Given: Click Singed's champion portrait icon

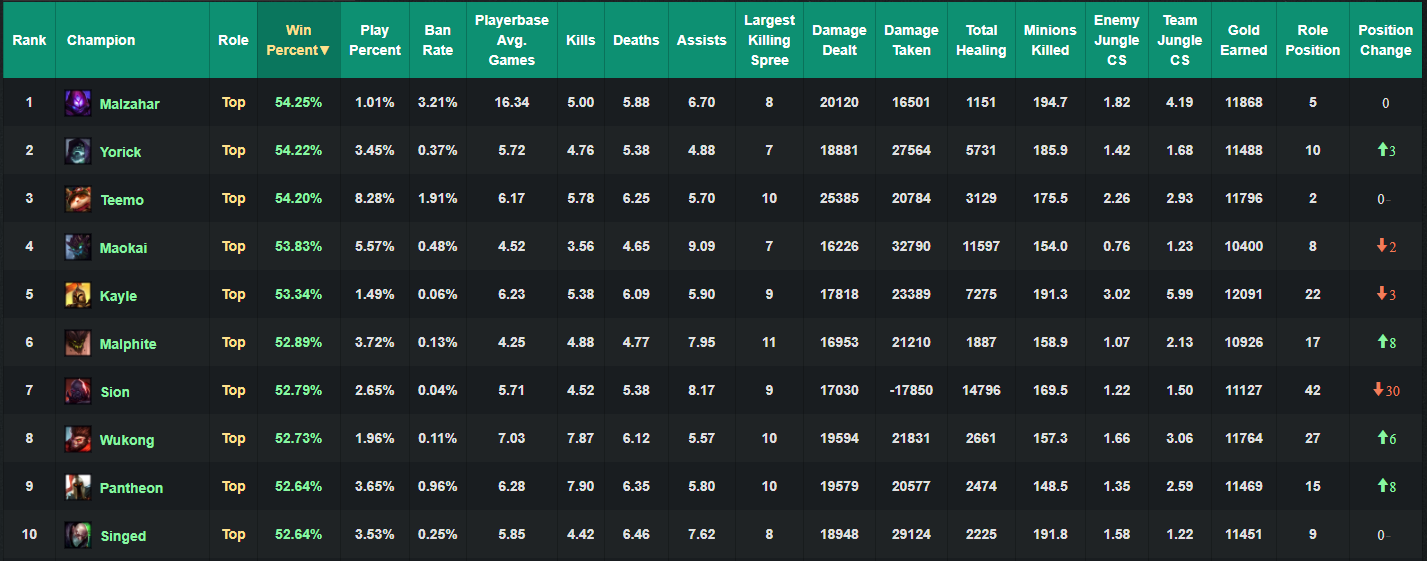Looking at the screenshot, I should [78, 535].
